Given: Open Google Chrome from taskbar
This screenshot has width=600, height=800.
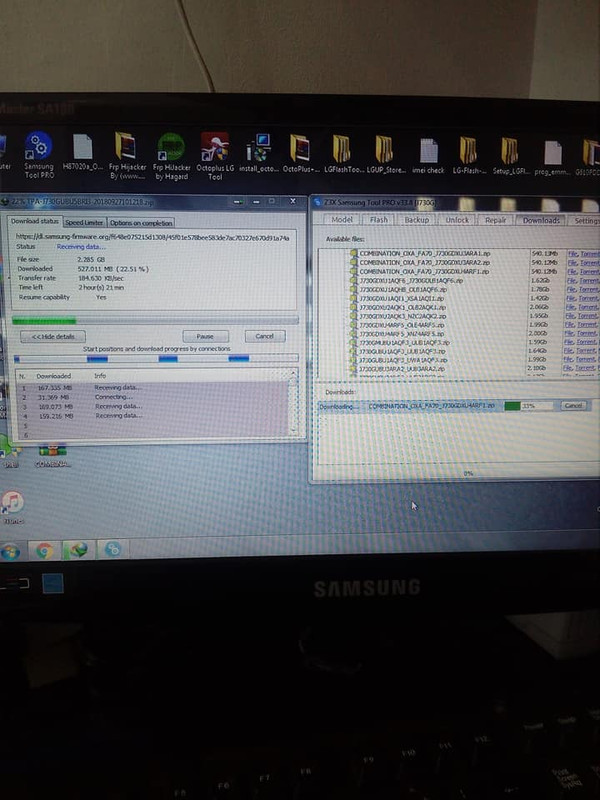Looking at the screenshot, I should [x=44, y=551].
